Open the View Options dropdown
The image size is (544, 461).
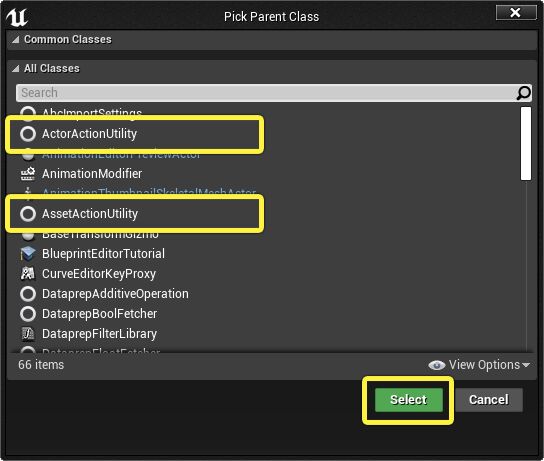(479, 365)
